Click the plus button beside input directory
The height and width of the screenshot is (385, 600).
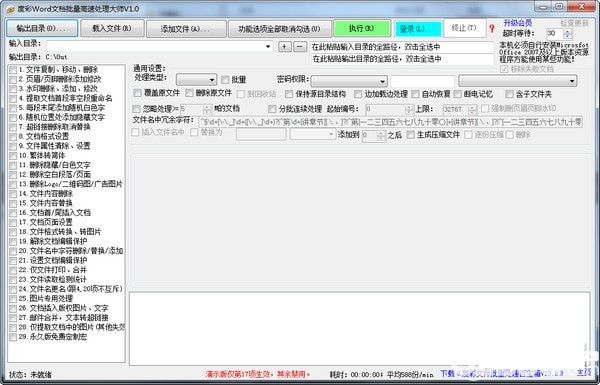tap(284, 47)
